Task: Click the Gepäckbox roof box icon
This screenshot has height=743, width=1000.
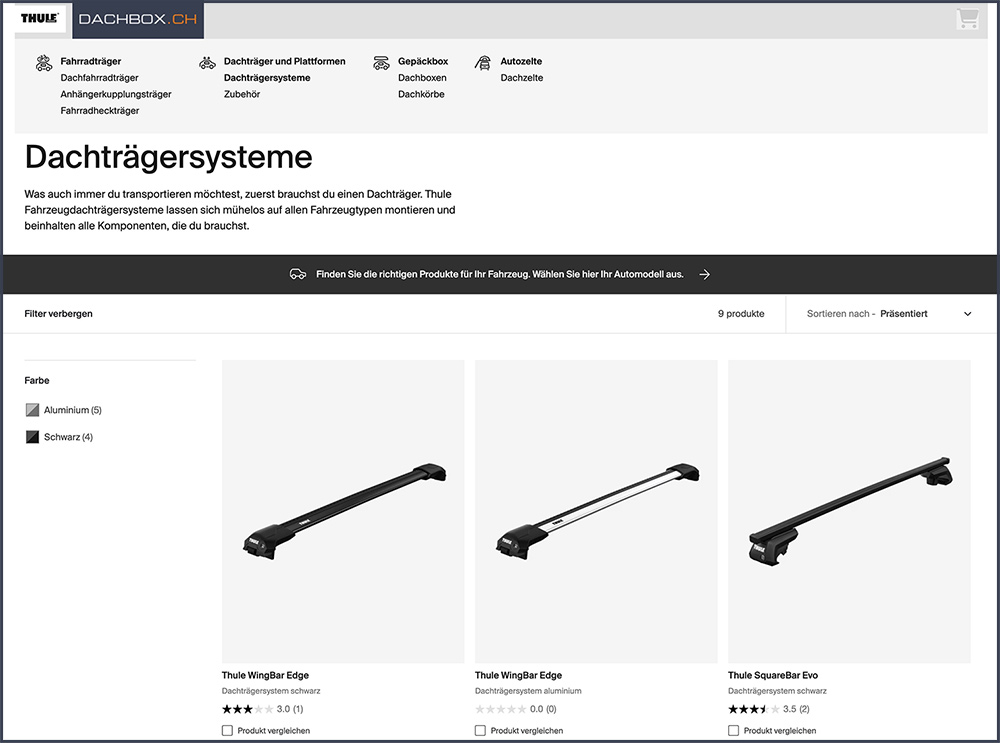Action: [x=381, y=63]
